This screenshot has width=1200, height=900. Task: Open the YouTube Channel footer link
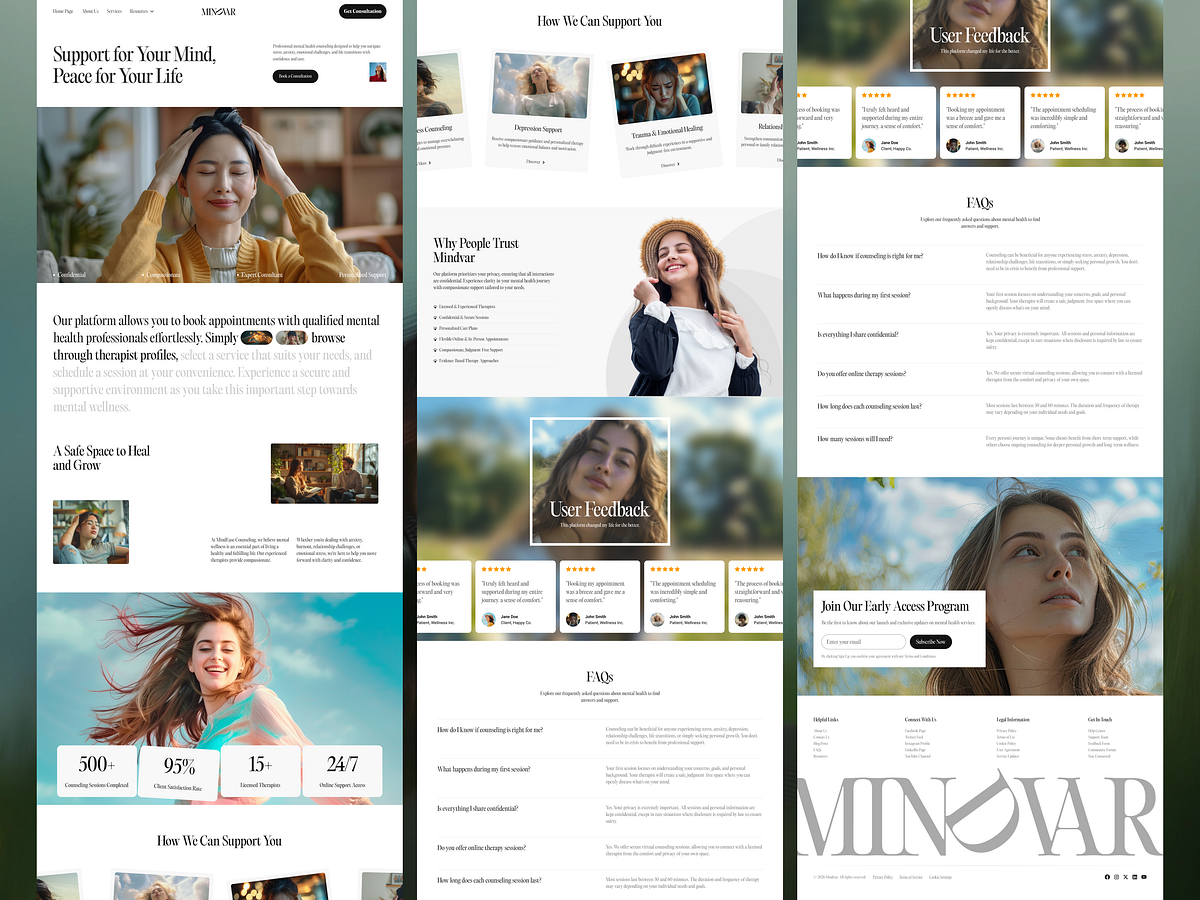(x=918, y=756)
